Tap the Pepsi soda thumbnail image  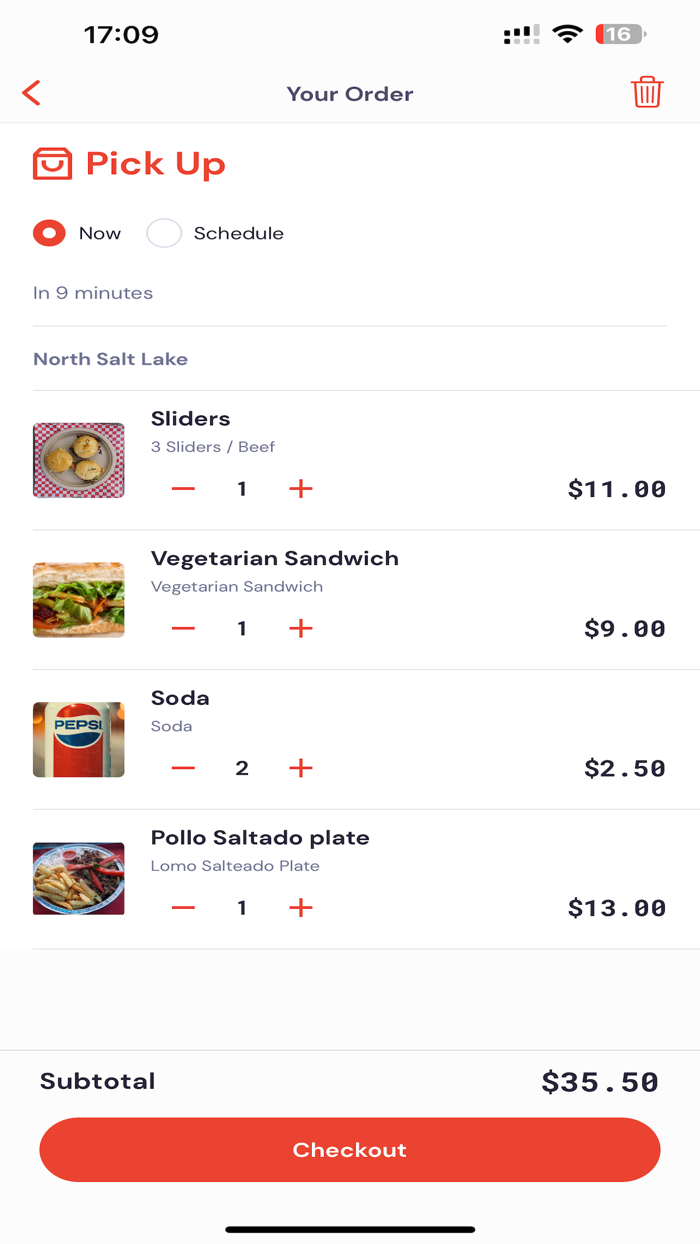point(78,740)
